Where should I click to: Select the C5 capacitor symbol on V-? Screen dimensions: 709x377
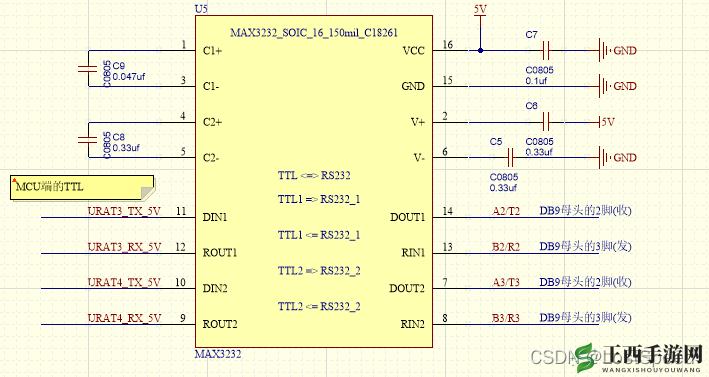510,158
